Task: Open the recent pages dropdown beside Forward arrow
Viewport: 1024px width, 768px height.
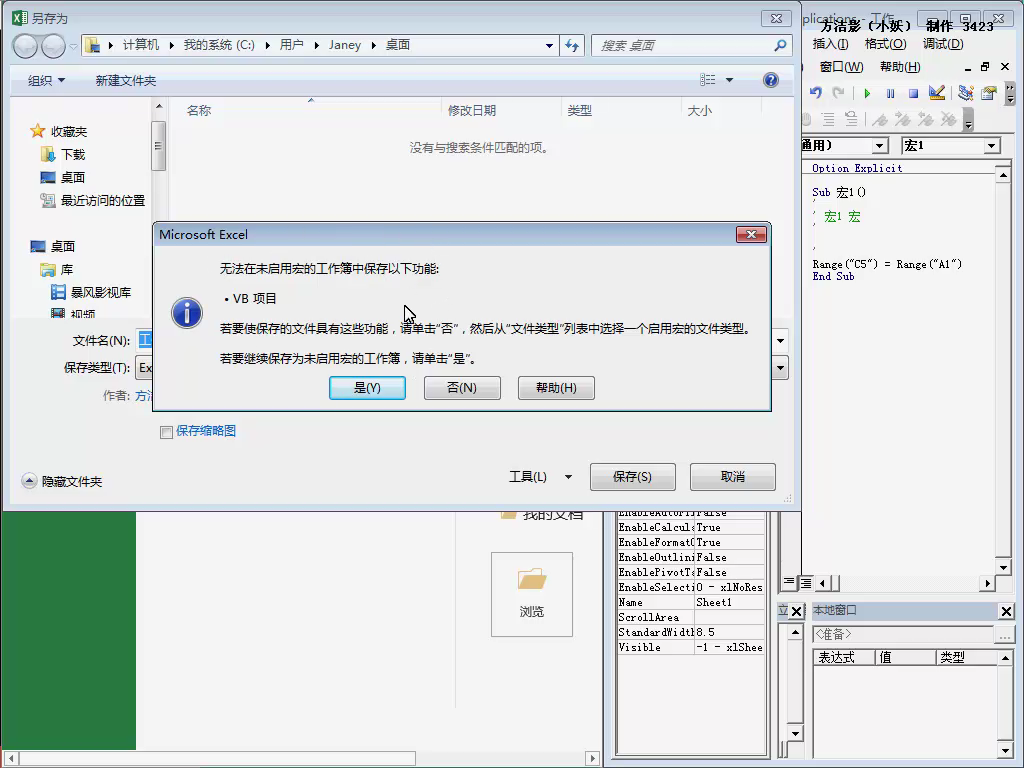Action: point(73,46)
